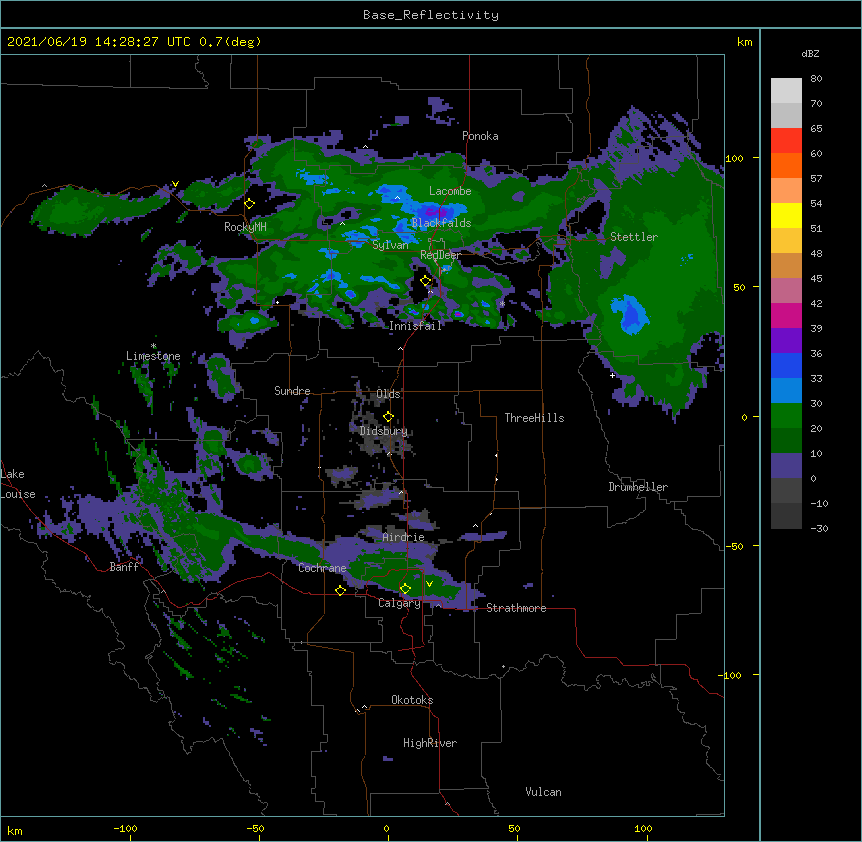Click the ThreeHills label
The width and height of the screenshot is (862, 842).
click(534, 418)
